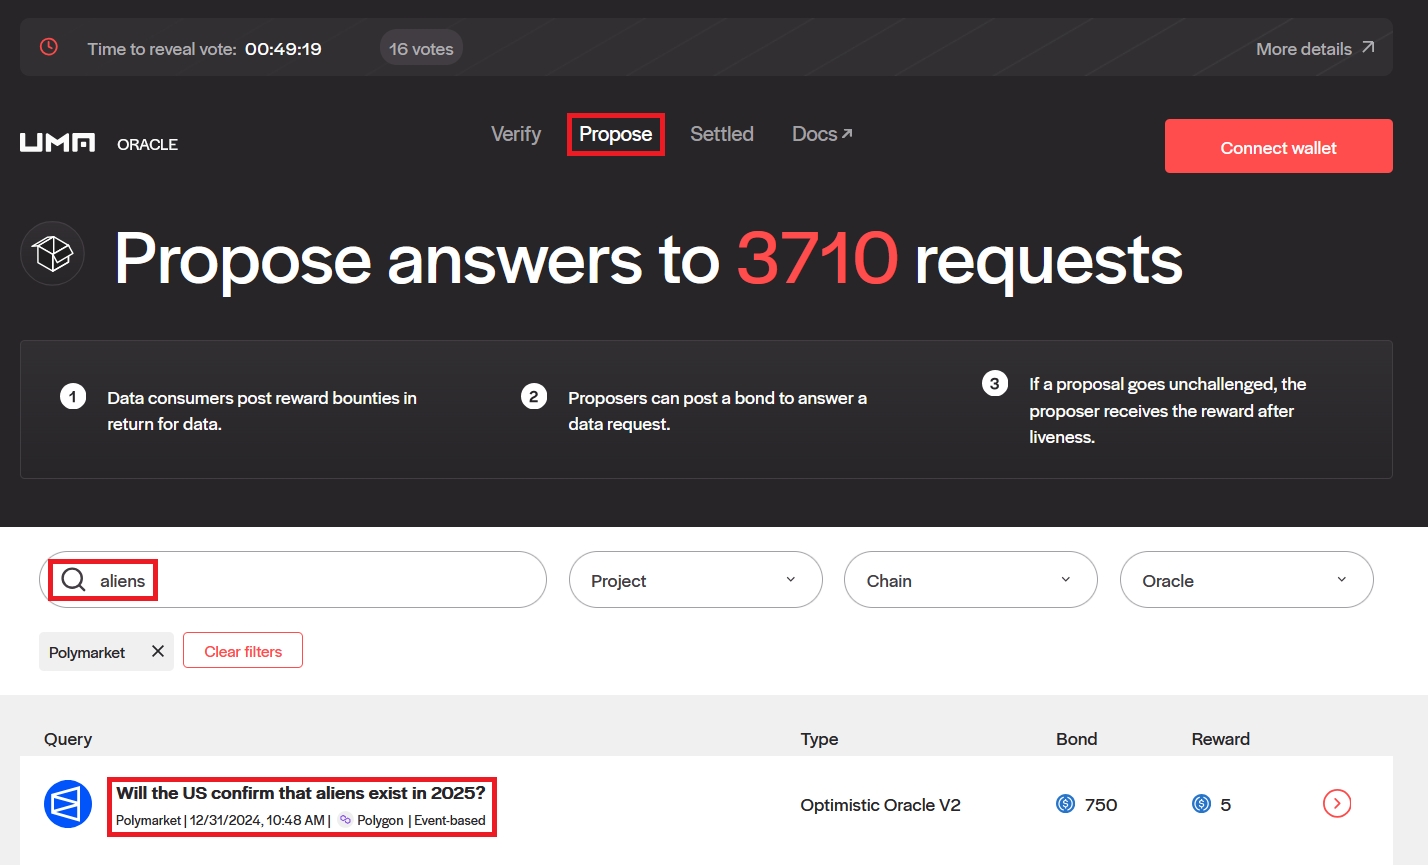Image resolution: width=1428 pixels, height=865 pixels.
Task: Click the Clear filters button
Action: click(243, 651)
